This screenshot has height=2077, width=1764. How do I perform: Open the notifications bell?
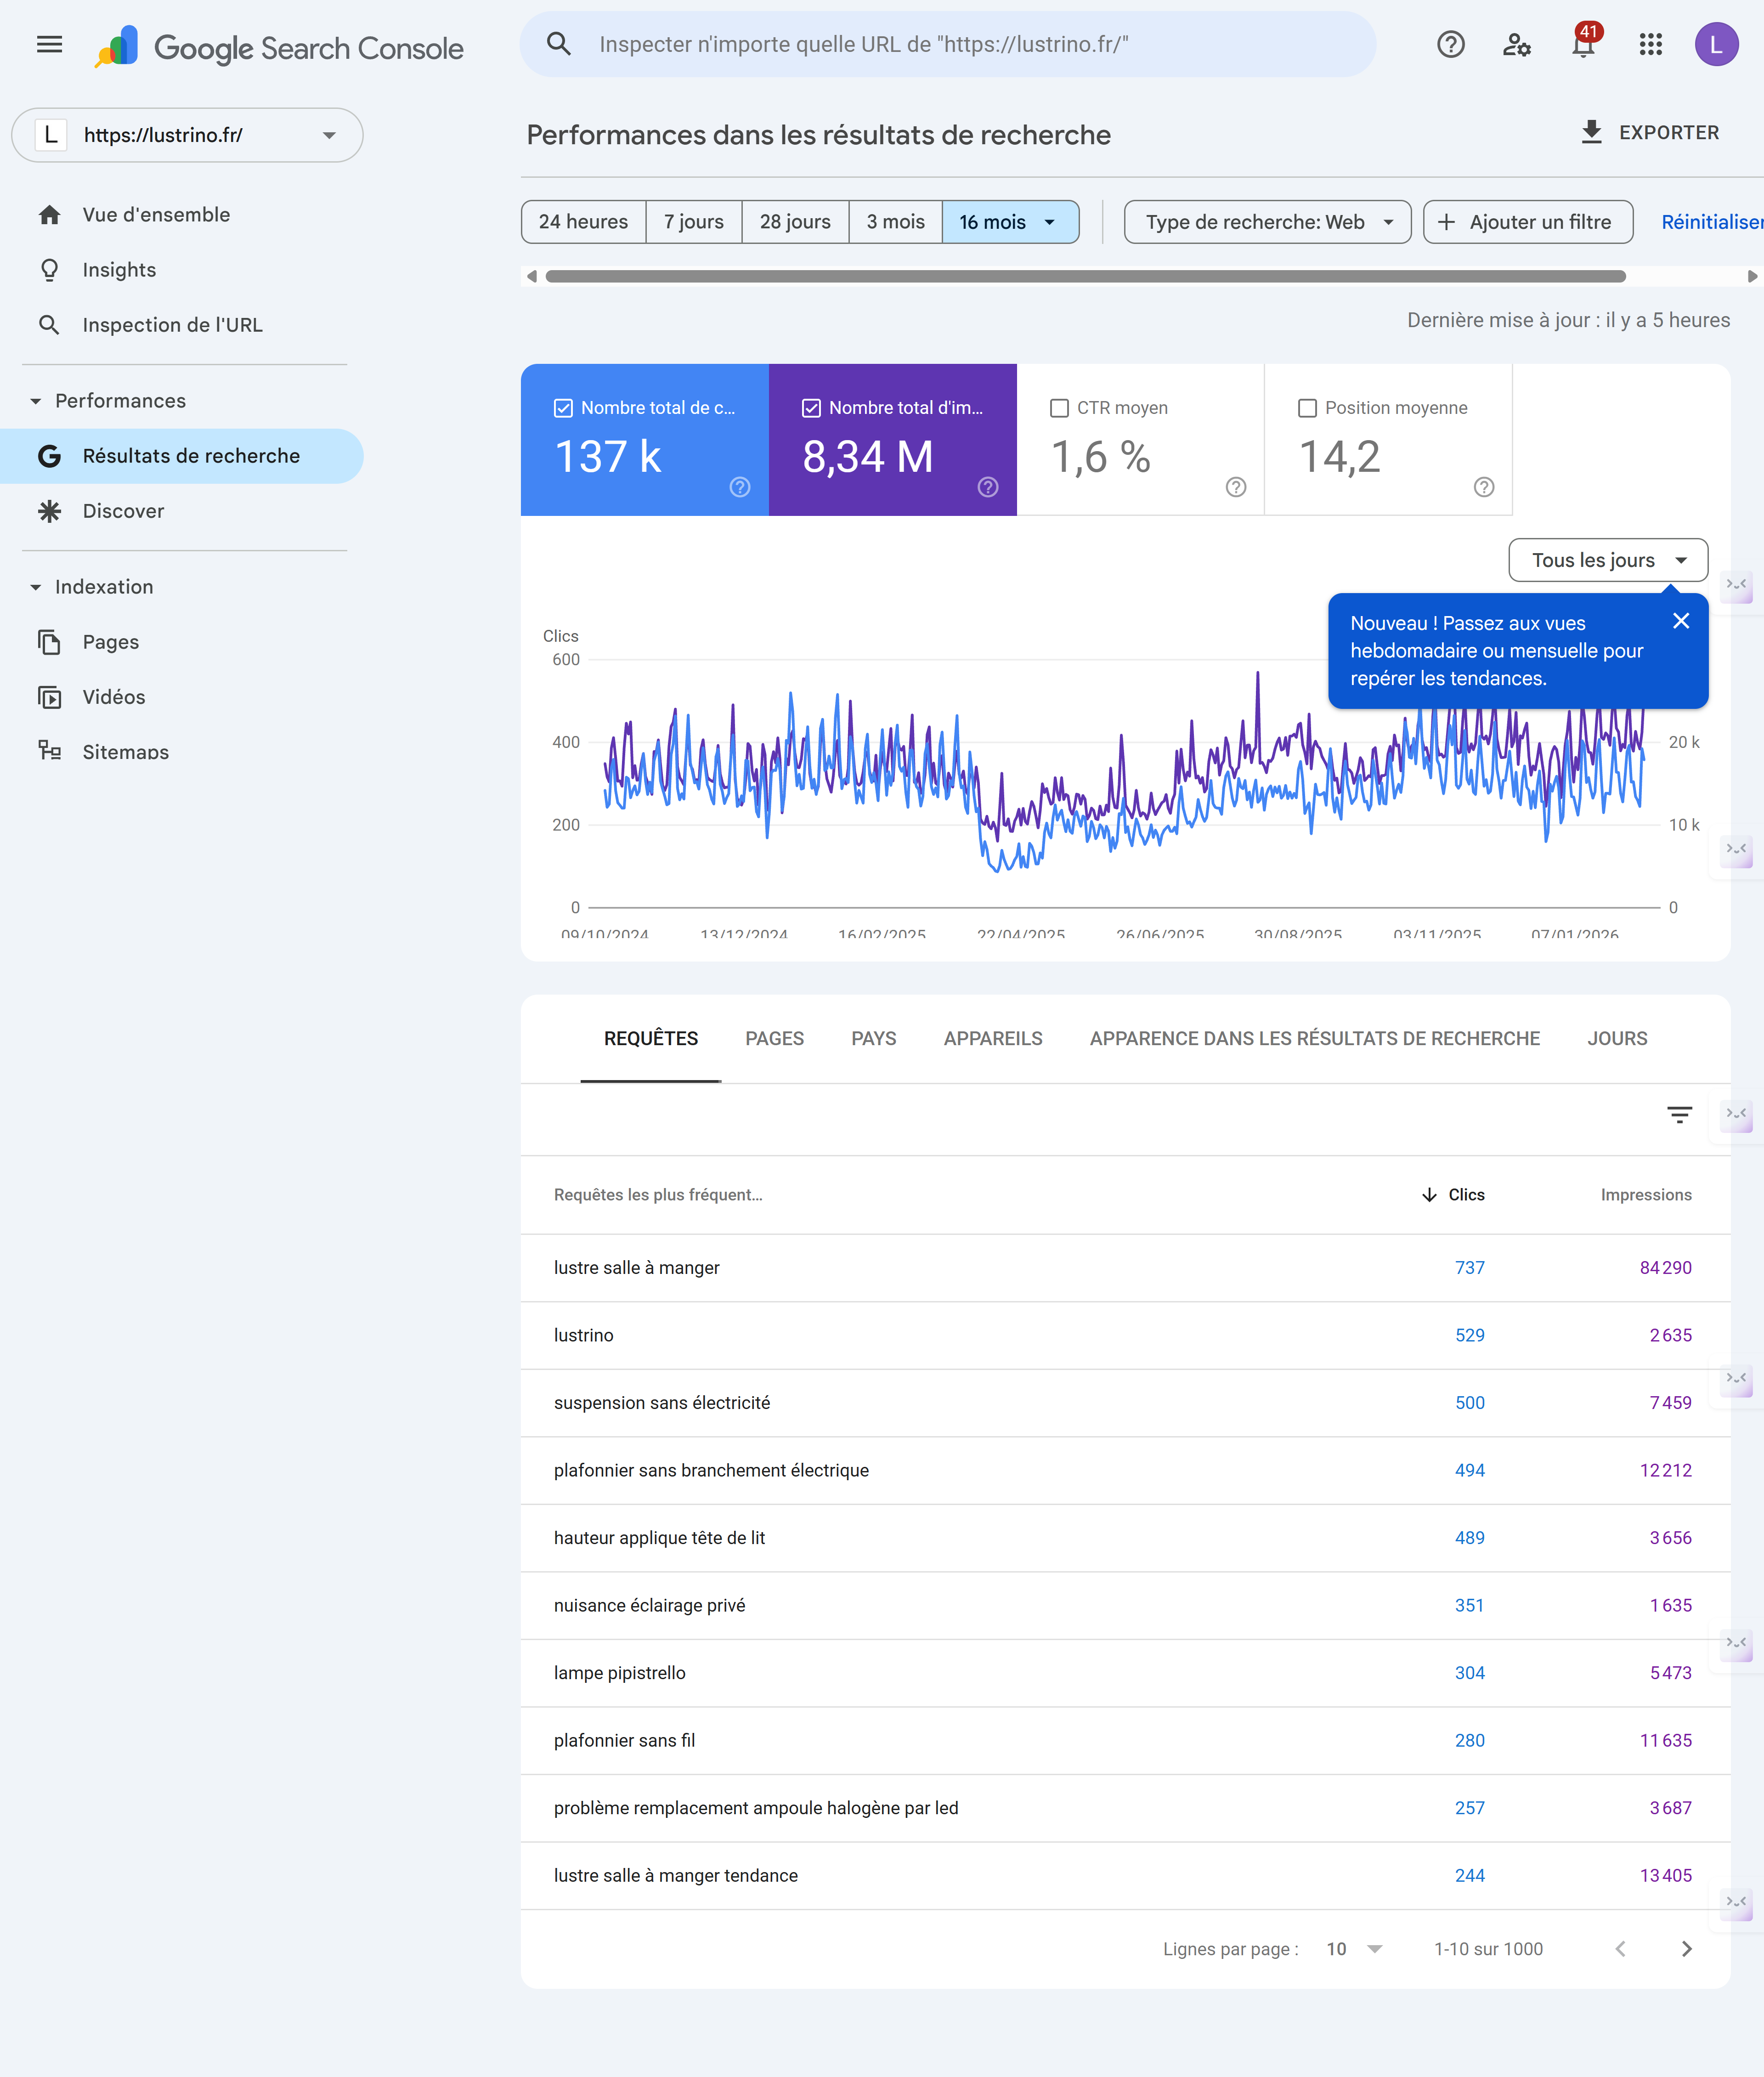click(x=1583, y=45)
